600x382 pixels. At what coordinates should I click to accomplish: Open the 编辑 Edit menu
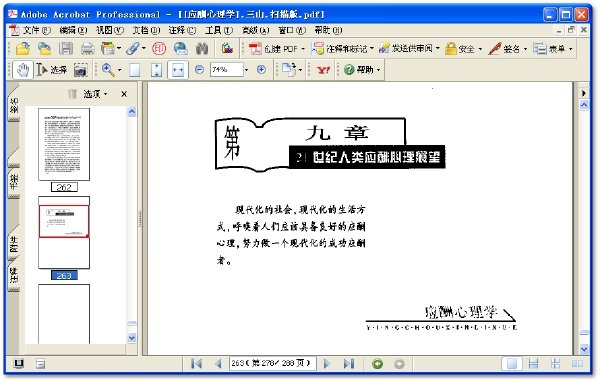[73, 30]
